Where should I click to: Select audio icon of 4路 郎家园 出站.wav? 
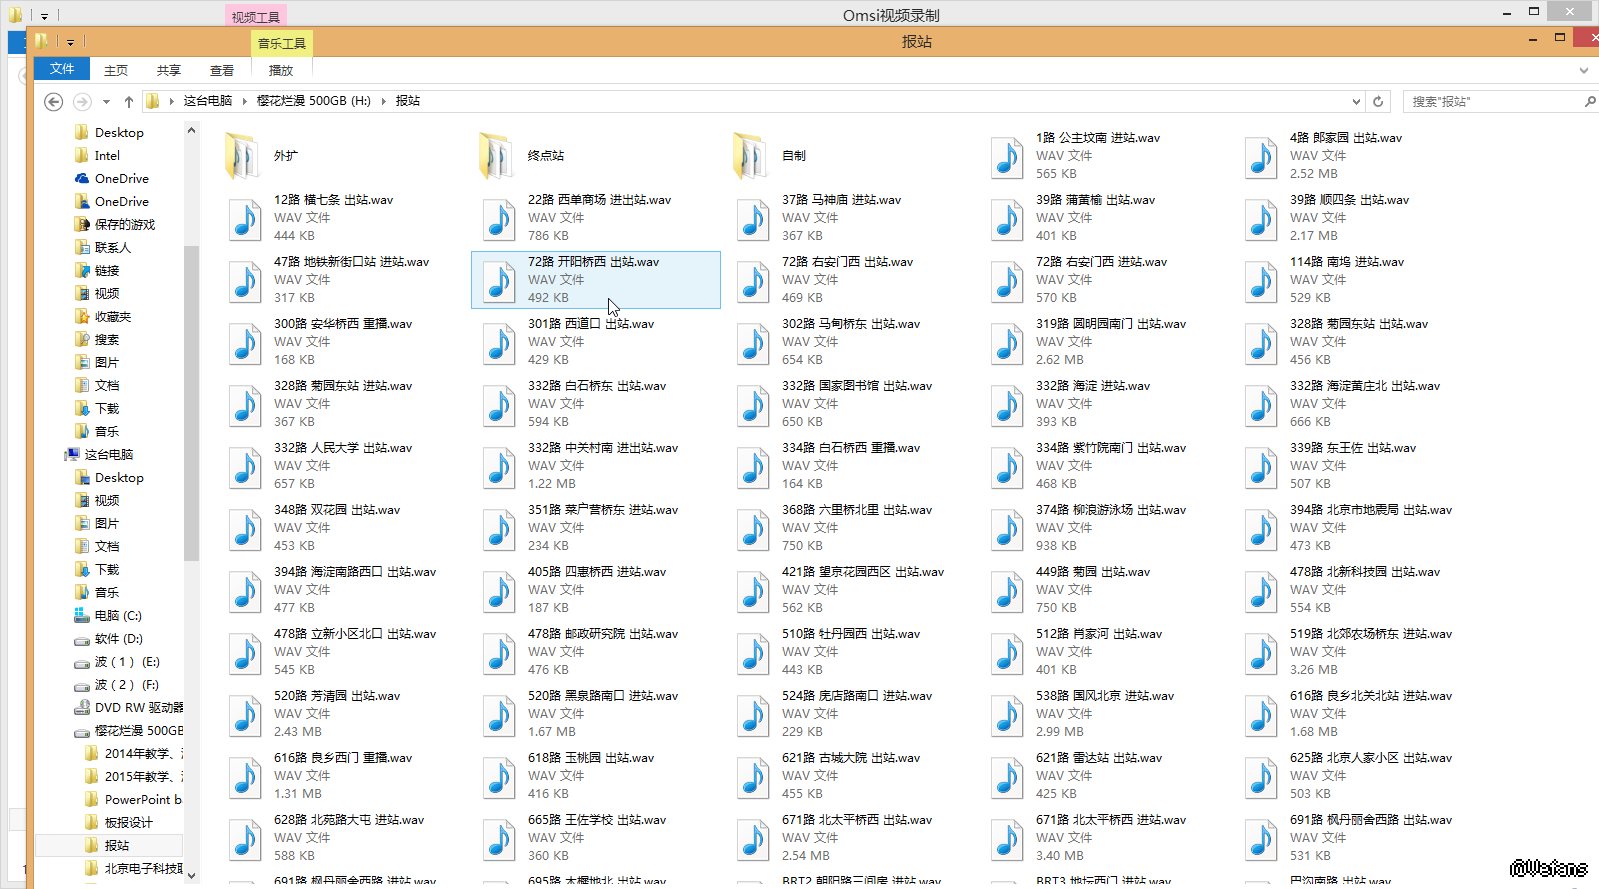pos(1261,156)
